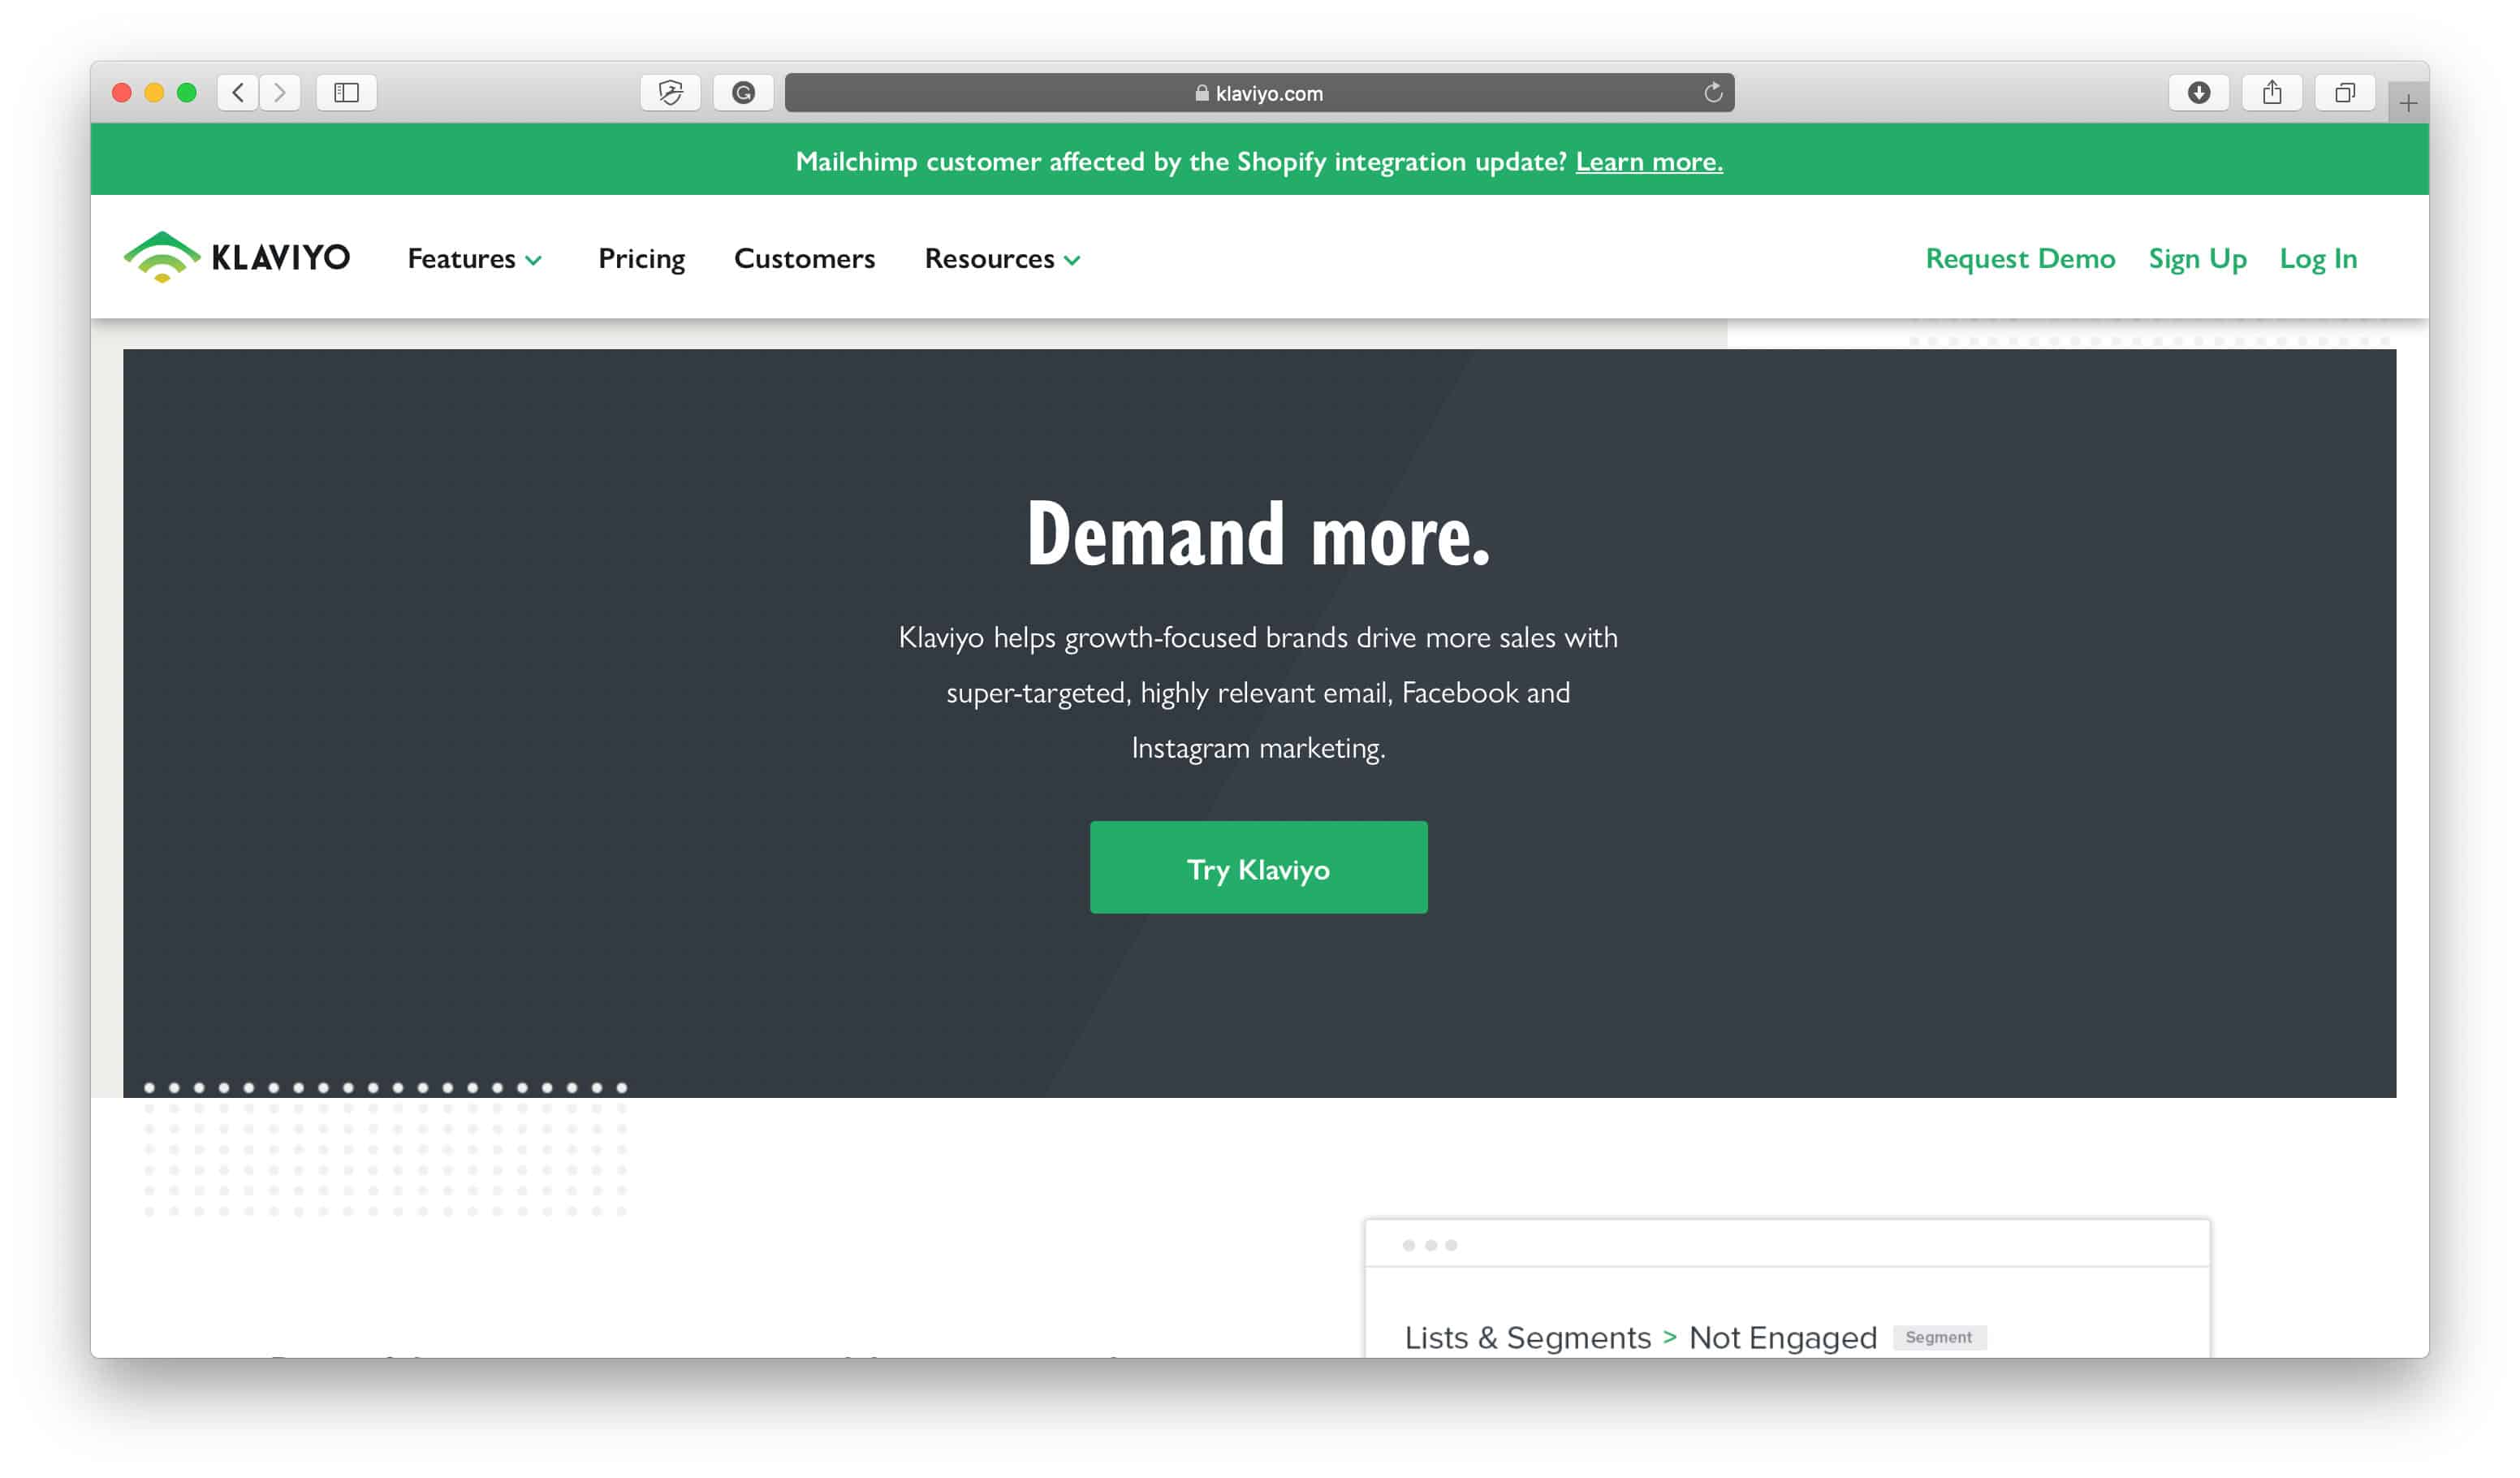Click the Sign Up button
This screenshot has width=2520, height=1478.
click(2196, 257)
